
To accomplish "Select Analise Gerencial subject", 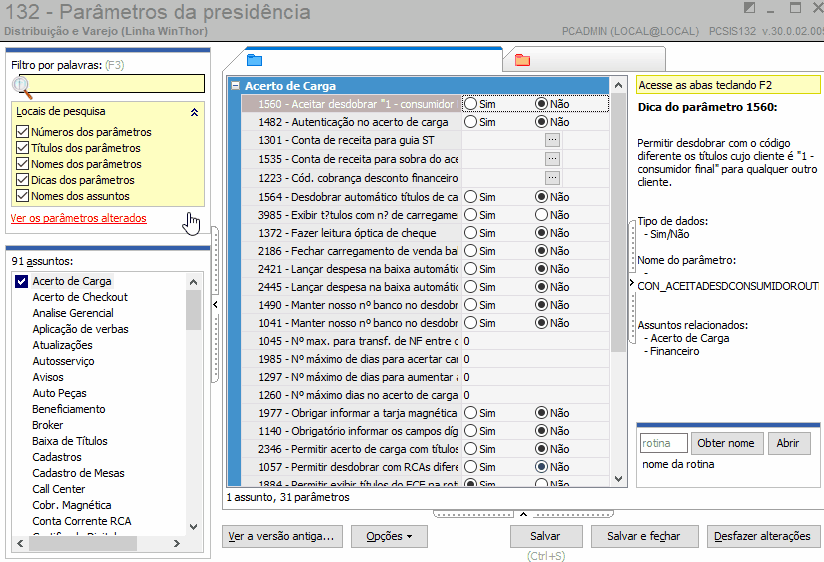I will coord(73,313).
